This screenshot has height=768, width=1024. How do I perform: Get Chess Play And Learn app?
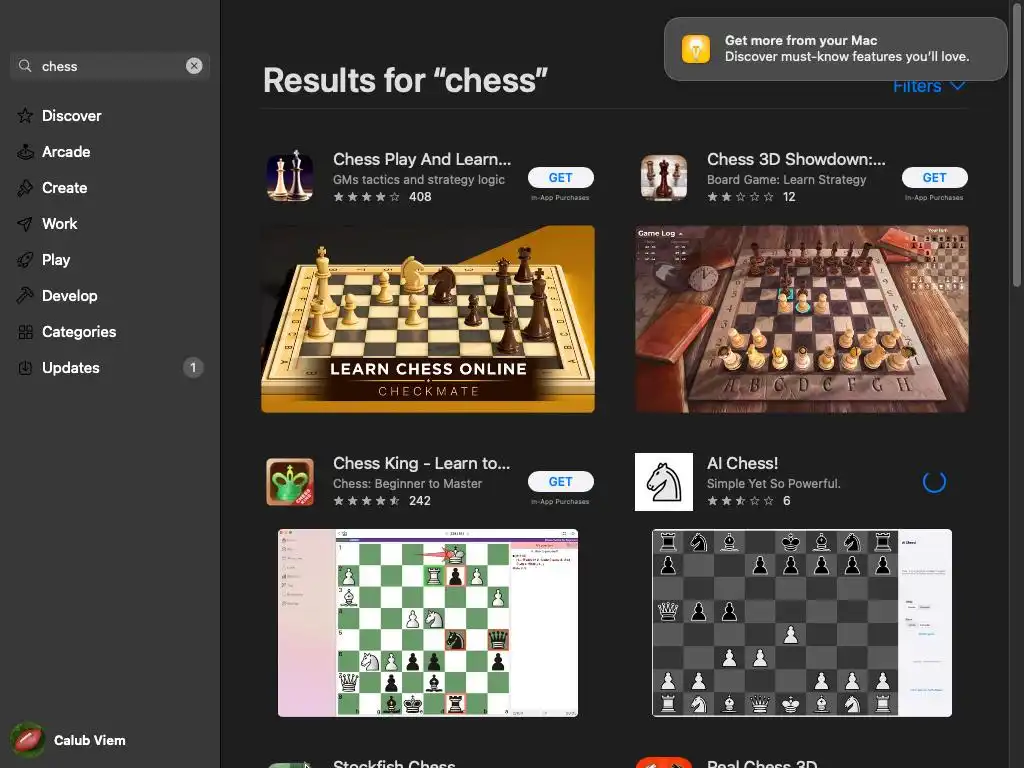[560, 178]
